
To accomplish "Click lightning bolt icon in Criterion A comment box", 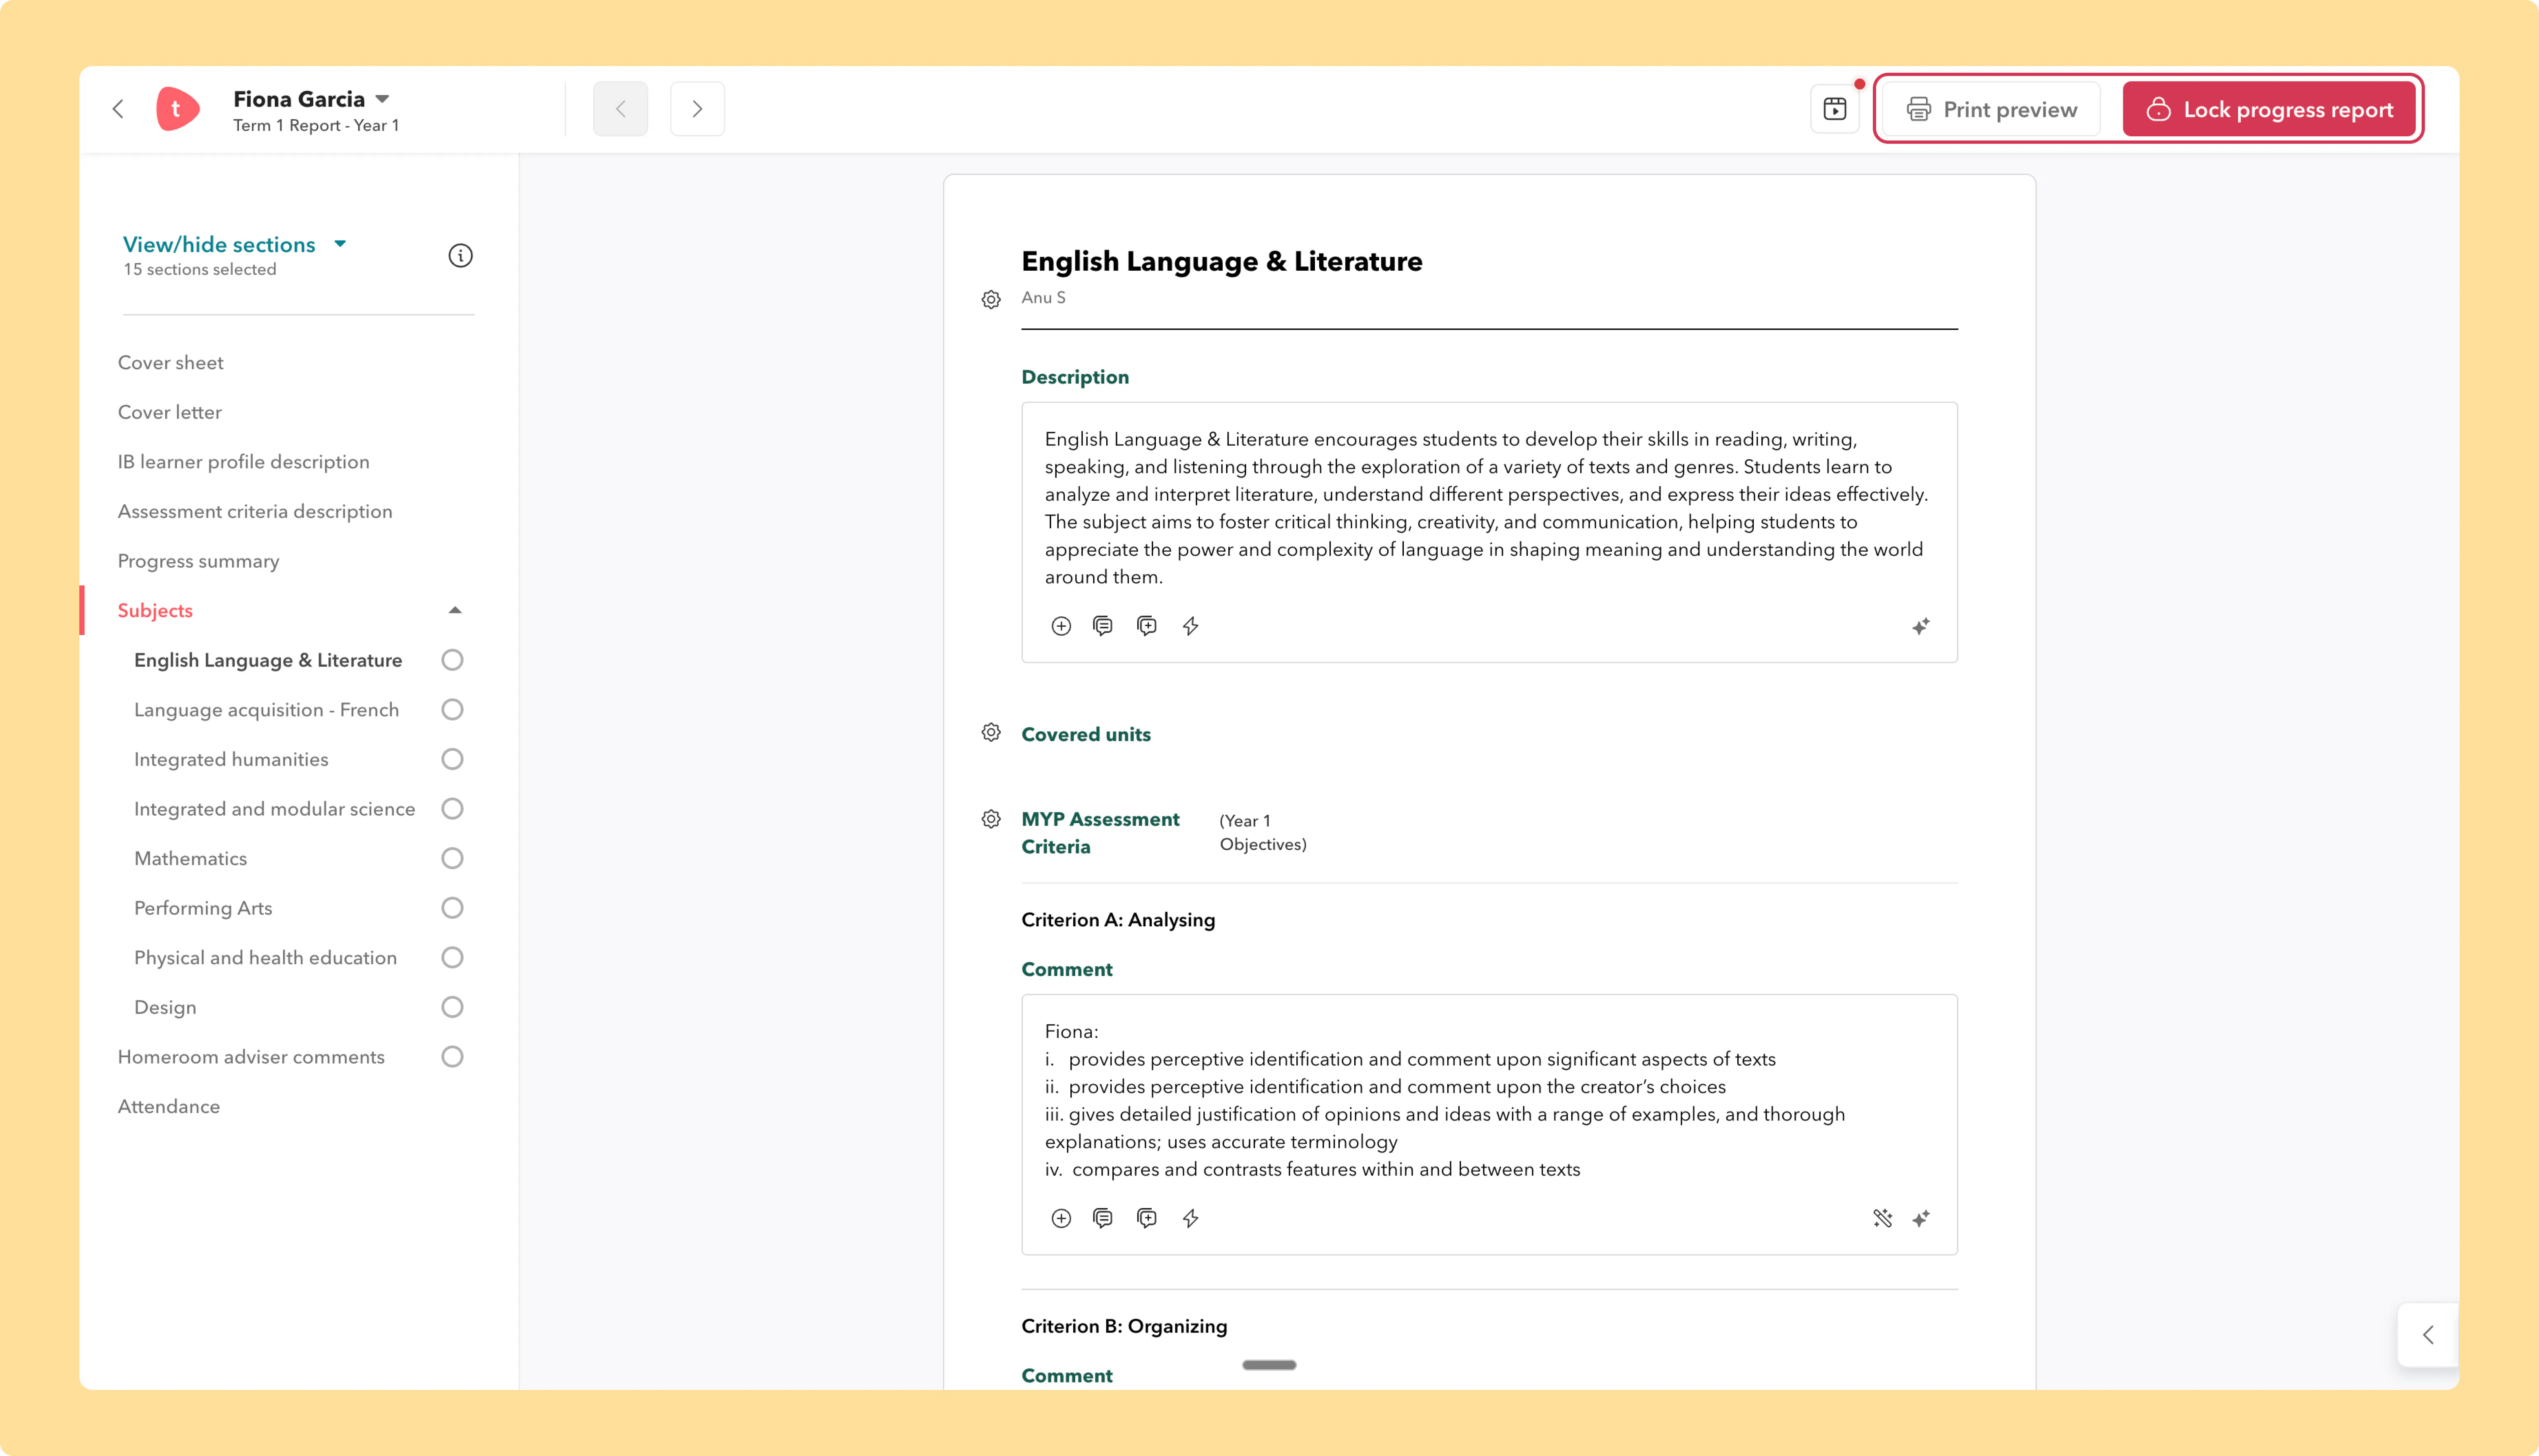I will [x=1190, y=1218].
